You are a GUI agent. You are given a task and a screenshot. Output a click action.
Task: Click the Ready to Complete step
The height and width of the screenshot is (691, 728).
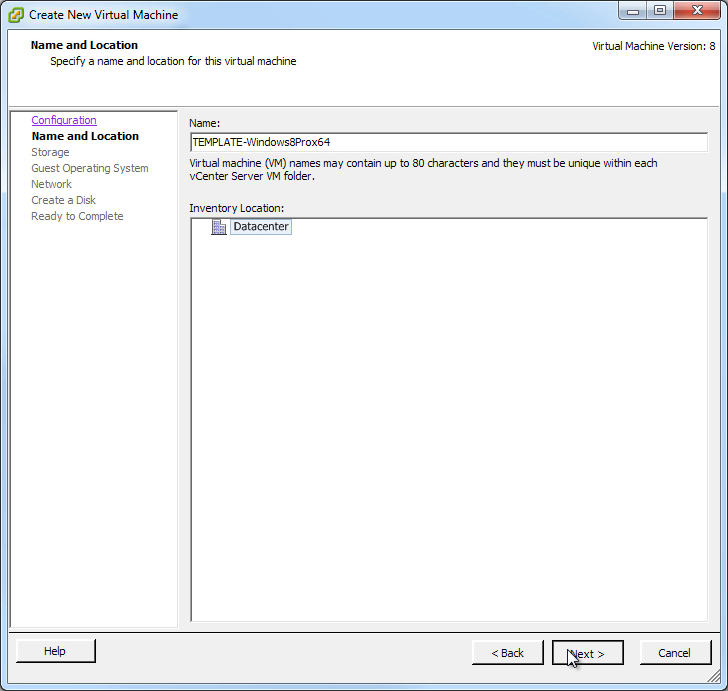click(77, 216)
